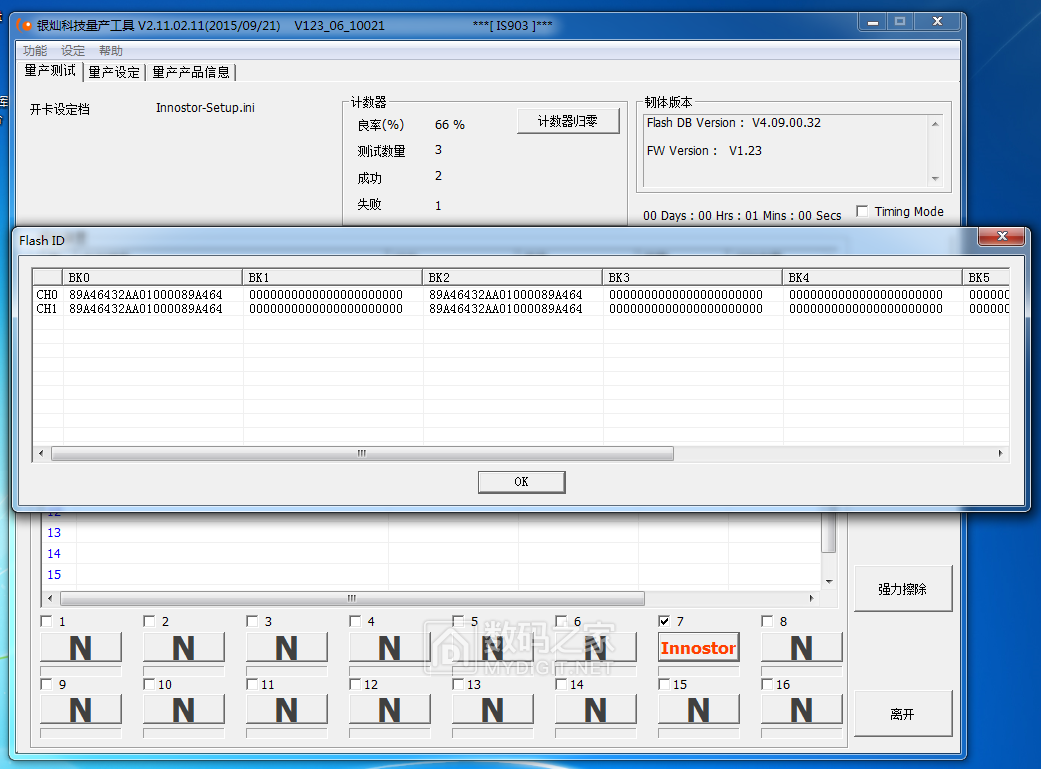Click port 15 N status button
The width and height of the screenshot is (1041, 769).
tap(698, 710)
